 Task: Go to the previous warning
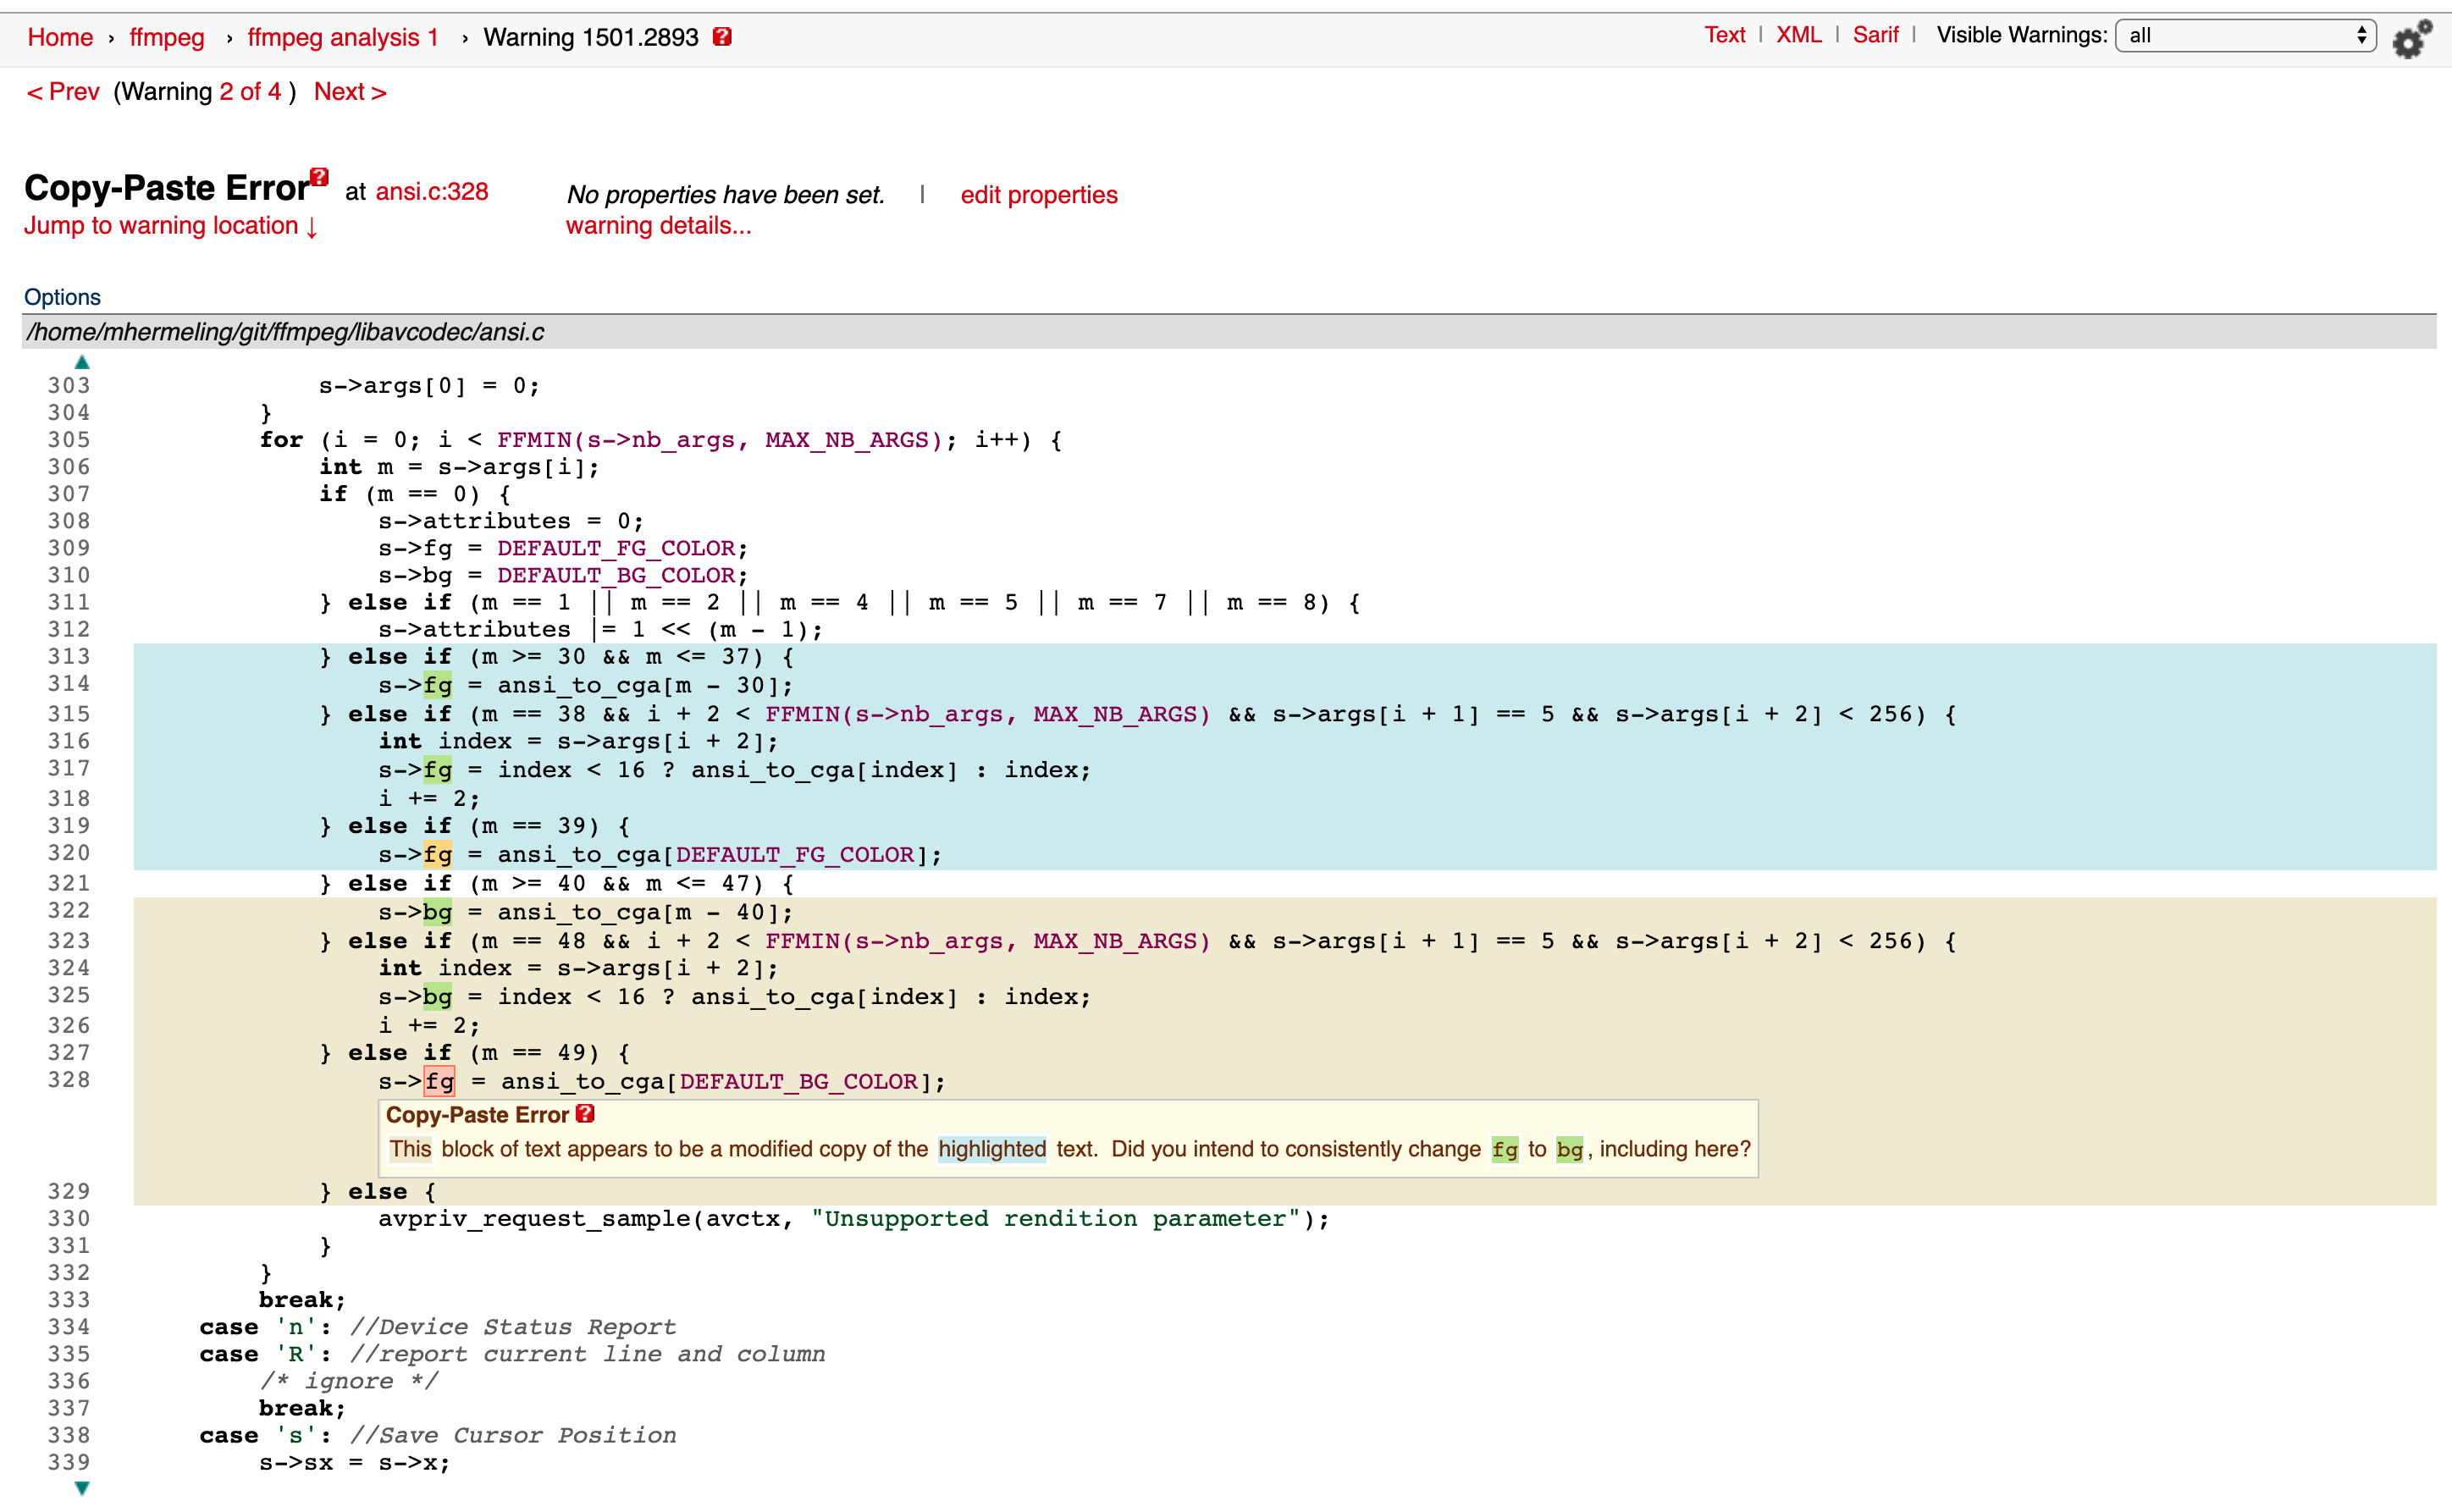point(63,92)
